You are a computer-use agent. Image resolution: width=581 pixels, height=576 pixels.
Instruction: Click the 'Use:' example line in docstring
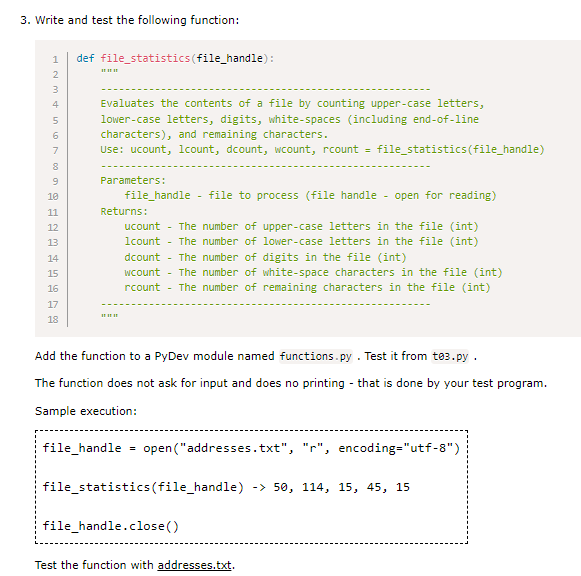(x=322, y=149)
